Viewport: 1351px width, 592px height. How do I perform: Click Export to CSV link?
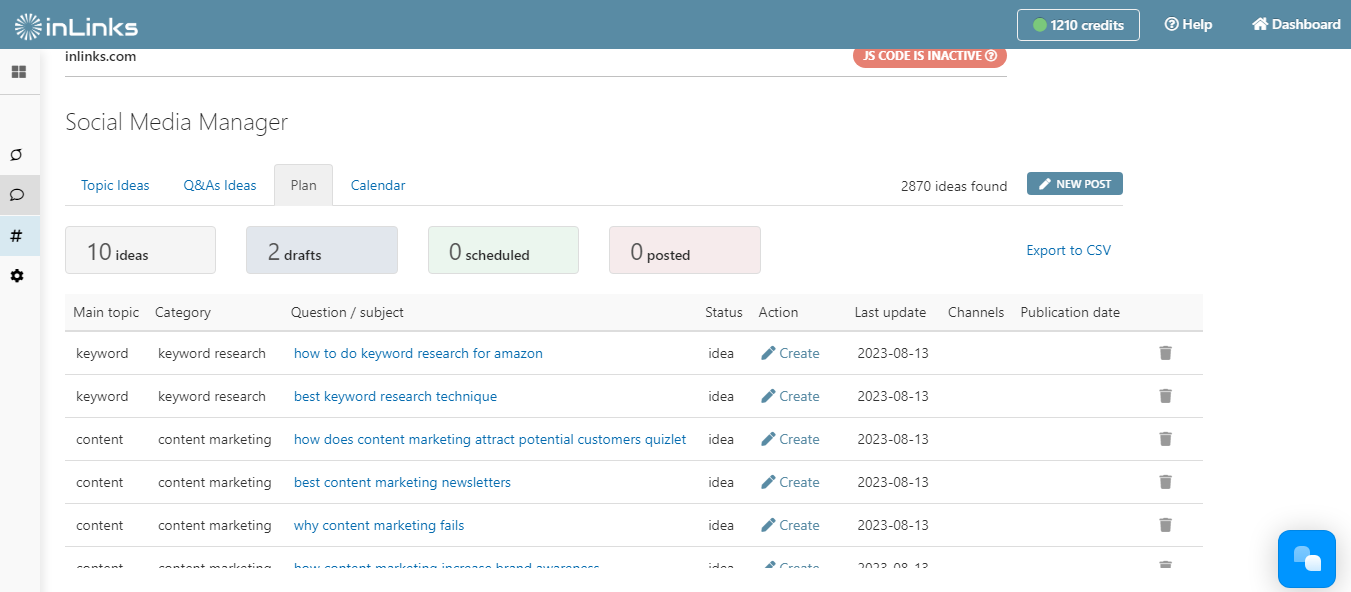[1068, 250]
